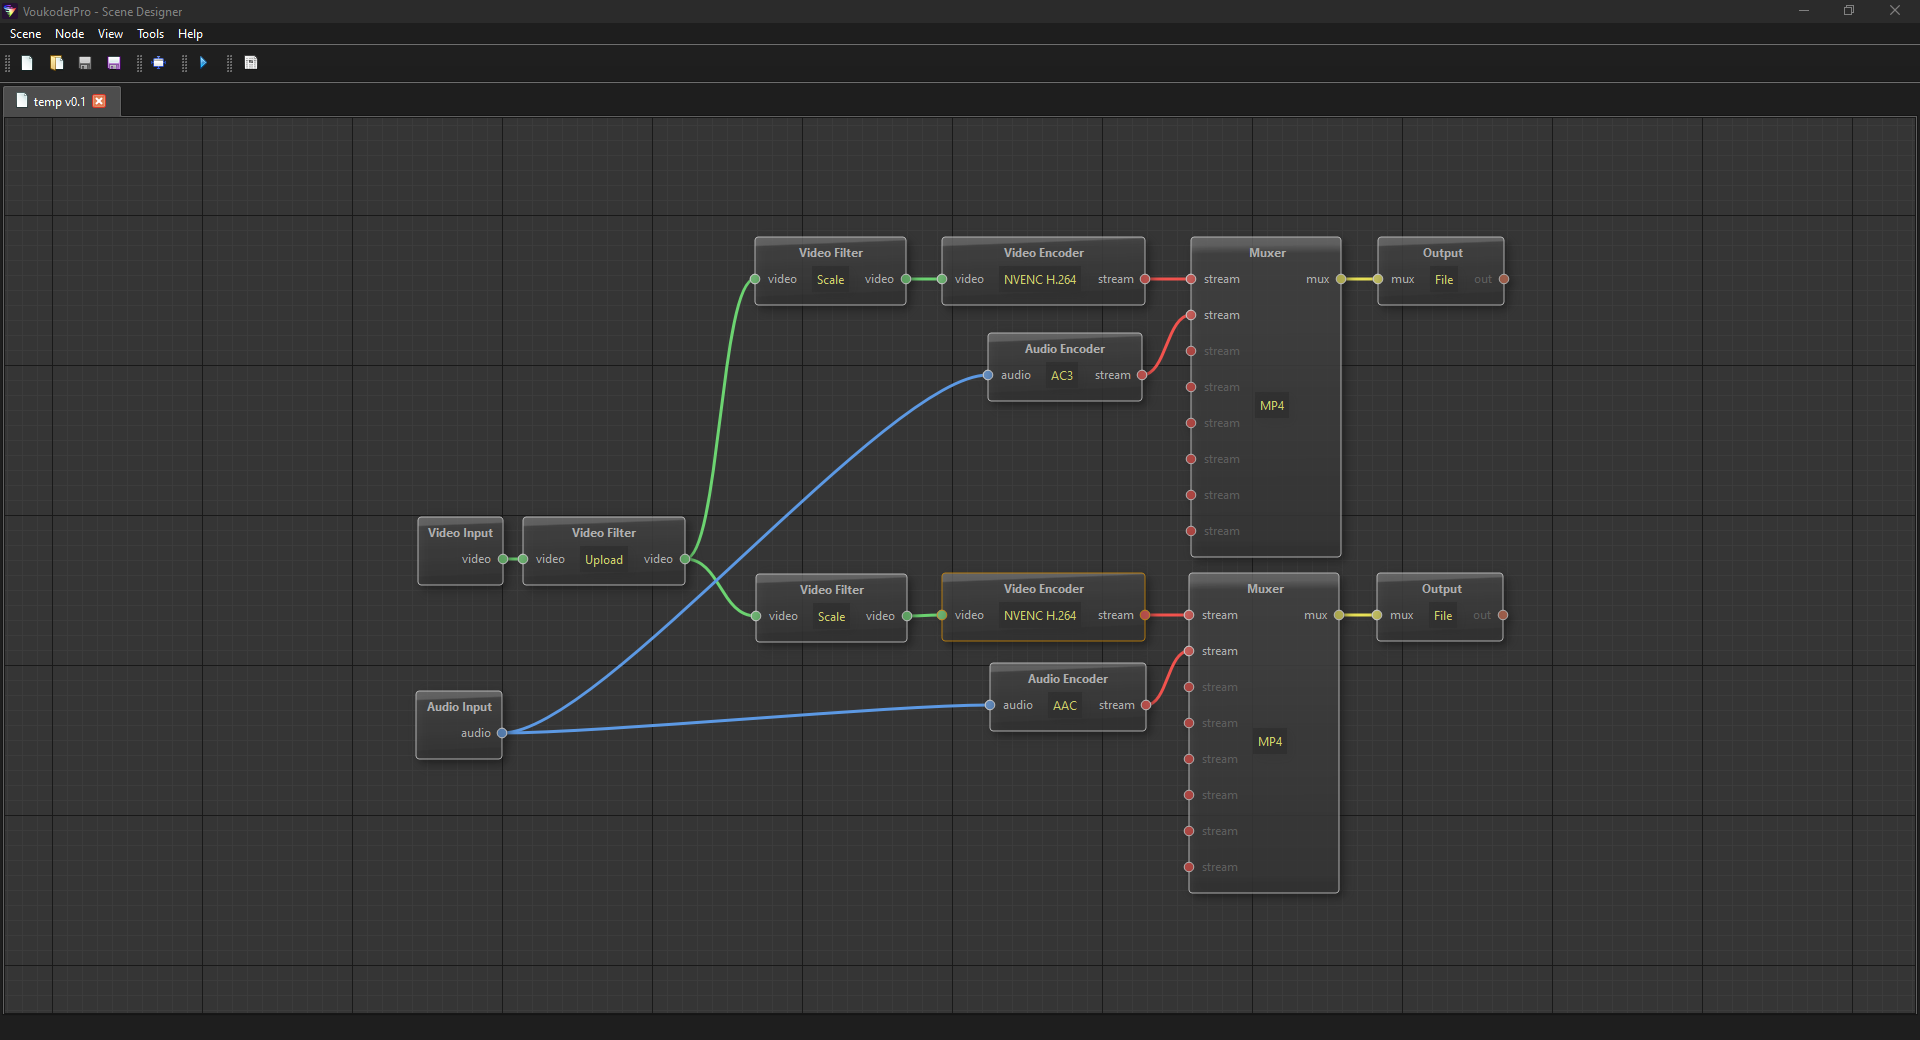Open the Tools menu
Viewport: 1920px width, 1040px height.
pyautogui.click(x=150, y=34)
